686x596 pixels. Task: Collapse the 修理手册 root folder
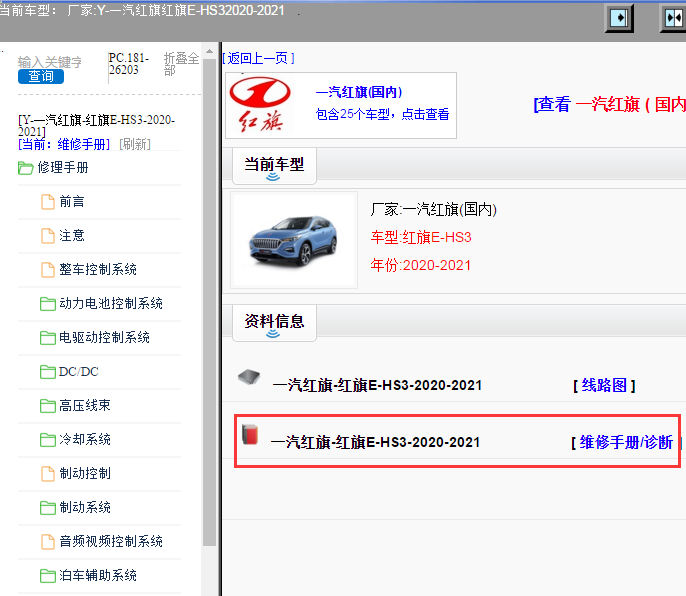pos(63,167)
